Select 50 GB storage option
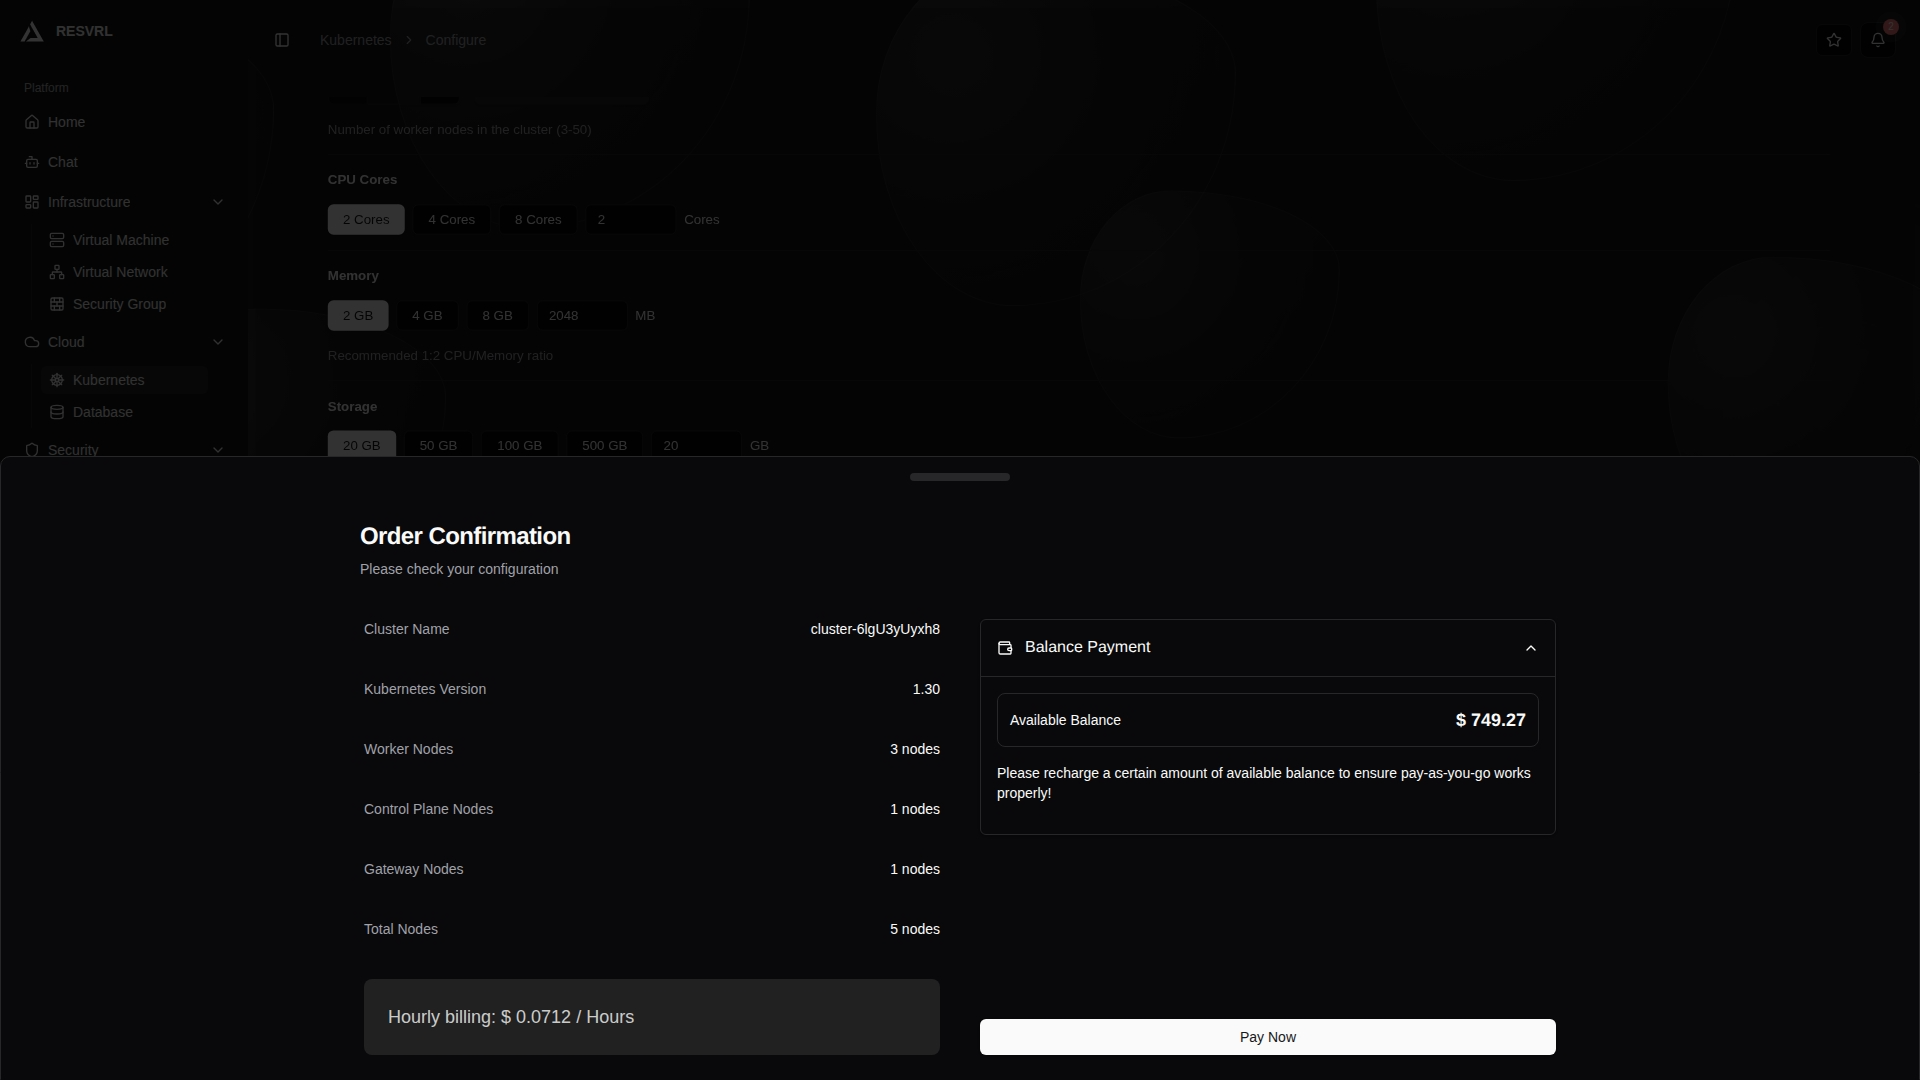 [x=438, y=445]
